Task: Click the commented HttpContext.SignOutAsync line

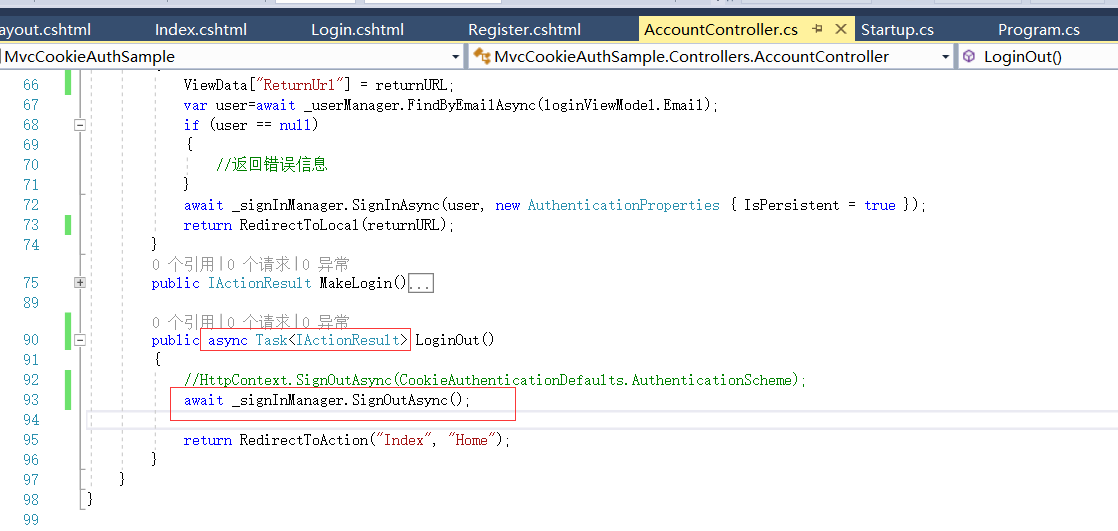Action: pyautogui.click(x=495, y=380)
